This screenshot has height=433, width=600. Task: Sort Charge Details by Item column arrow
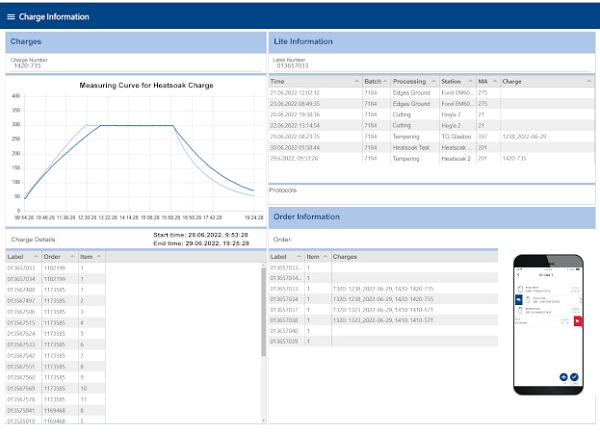(x=99, y=257)
